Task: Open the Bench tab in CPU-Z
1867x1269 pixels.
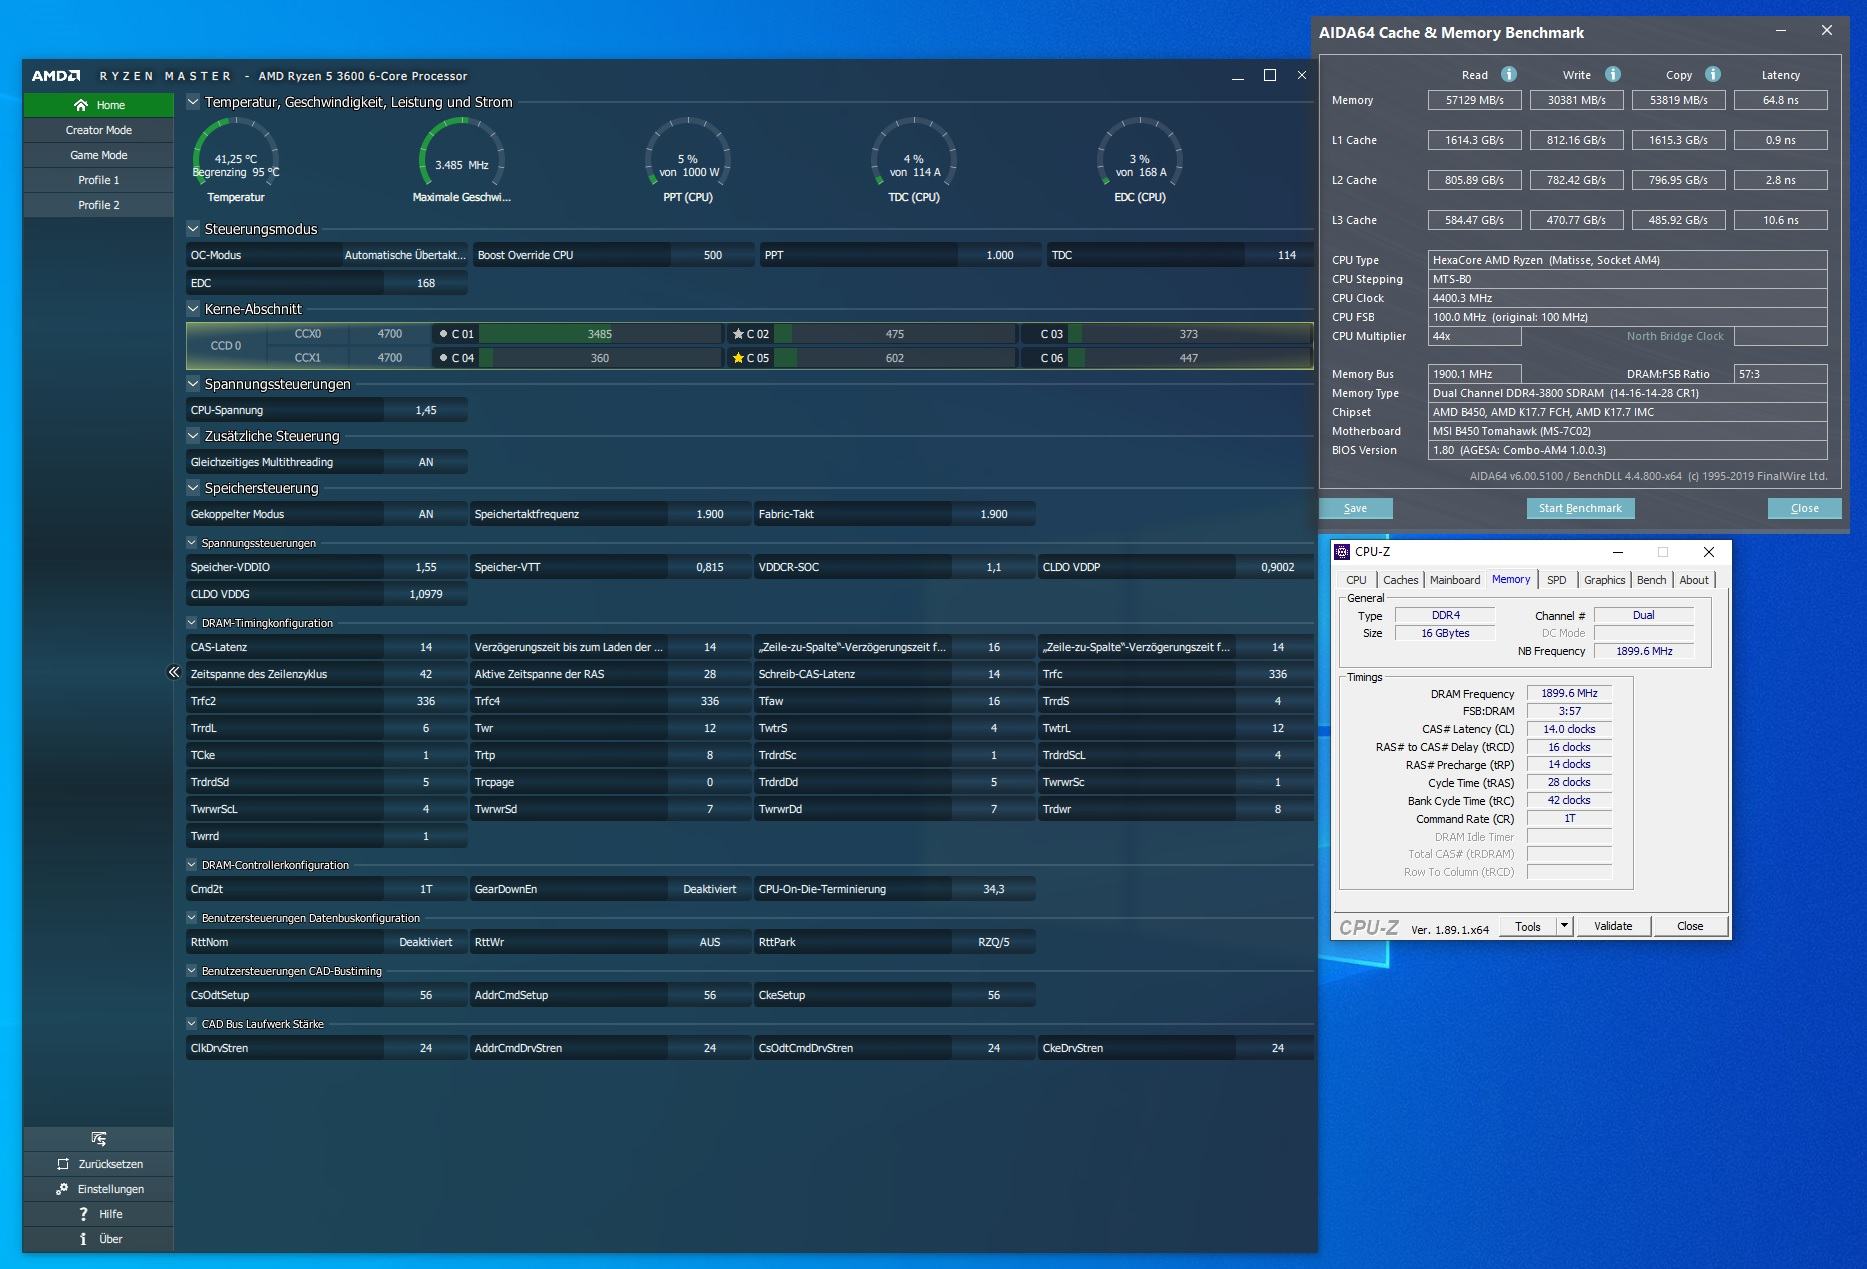Action: (x=1651, y=580)
